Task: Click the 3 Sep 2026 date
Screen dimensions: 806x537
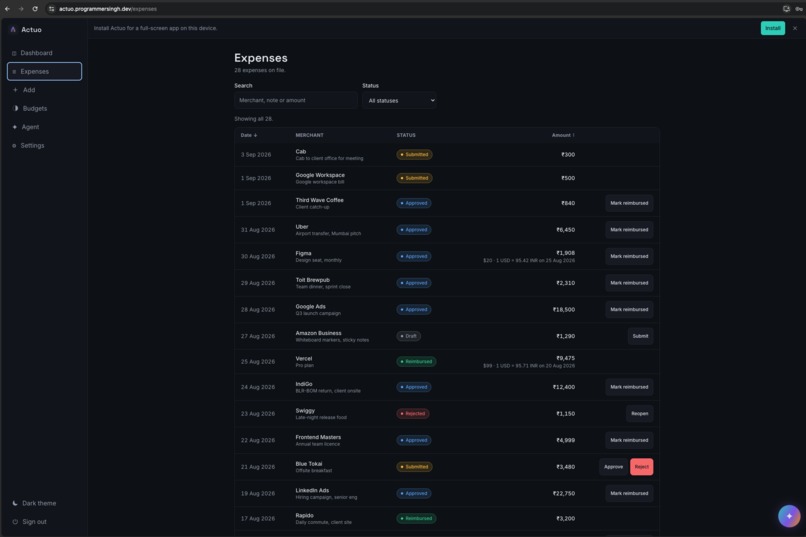Action: pos(255,155)
